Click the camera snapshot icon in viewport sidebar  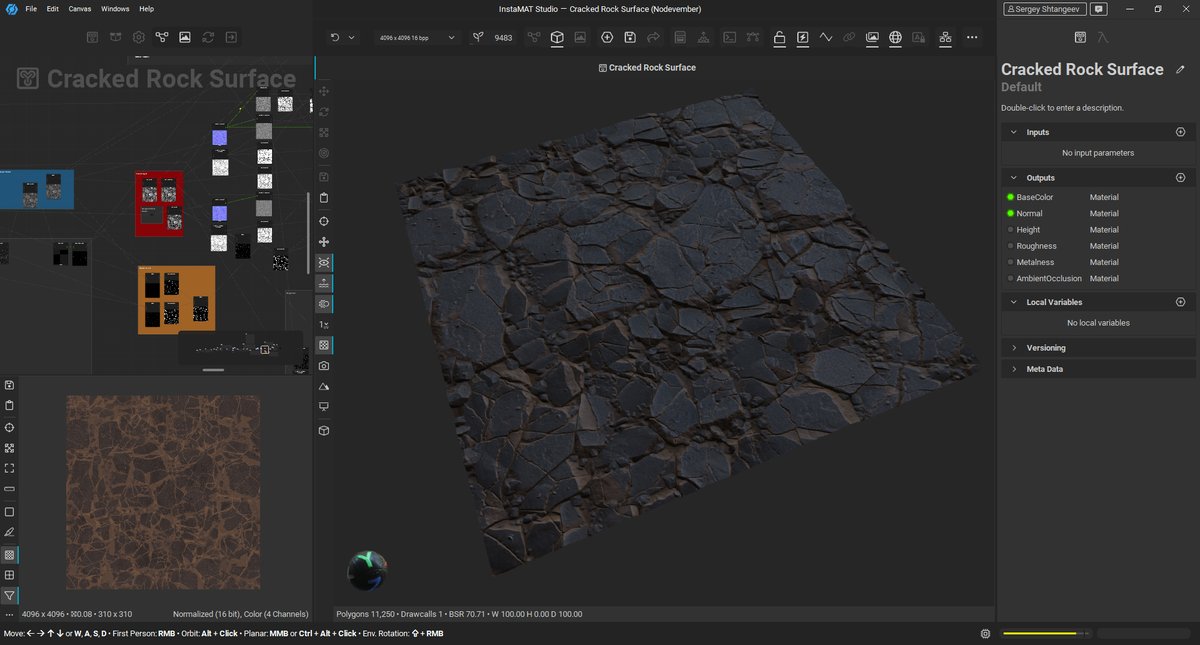pos(324,366)
